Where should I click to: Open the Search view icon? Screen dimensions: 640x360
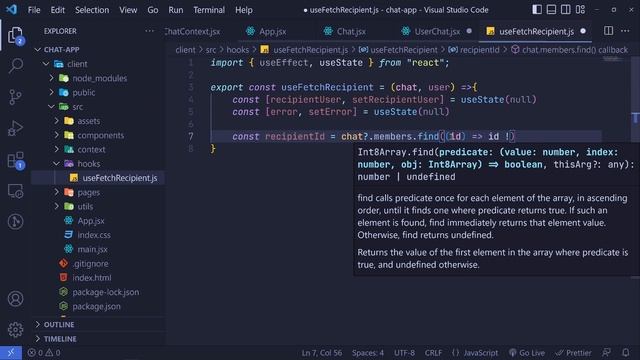point(16,65)
